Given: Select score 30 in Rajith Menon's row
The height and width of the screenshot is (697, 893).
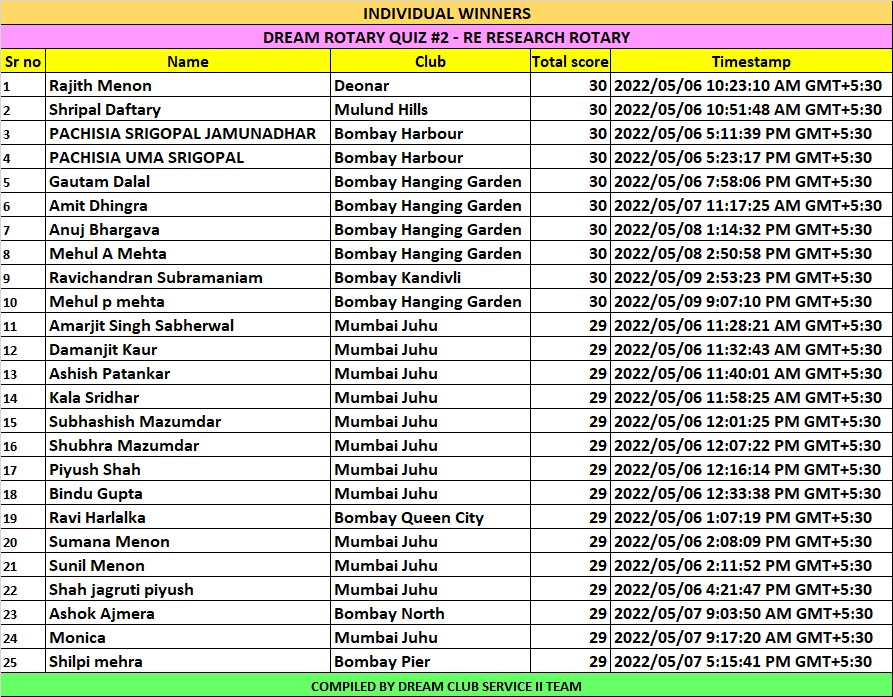Looking at the screenshot, I should (570, 85).
